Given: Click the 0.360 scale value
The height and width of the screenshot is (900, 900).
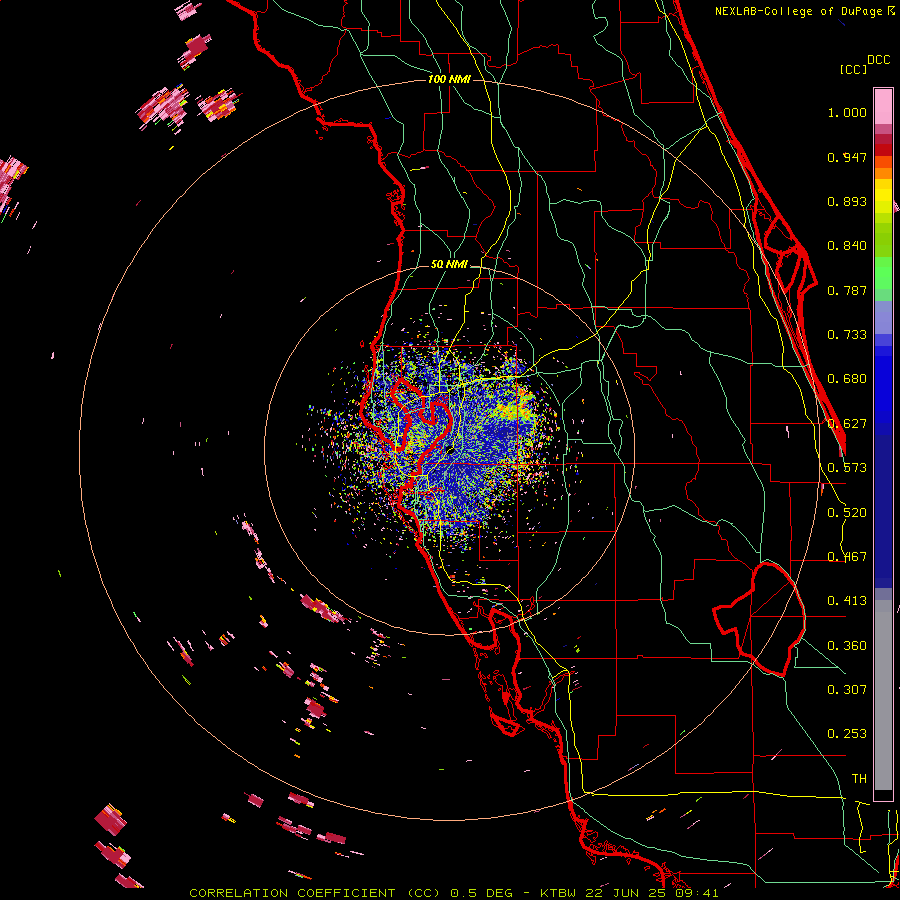Looking at the screenshot, I should coord(847,646).
